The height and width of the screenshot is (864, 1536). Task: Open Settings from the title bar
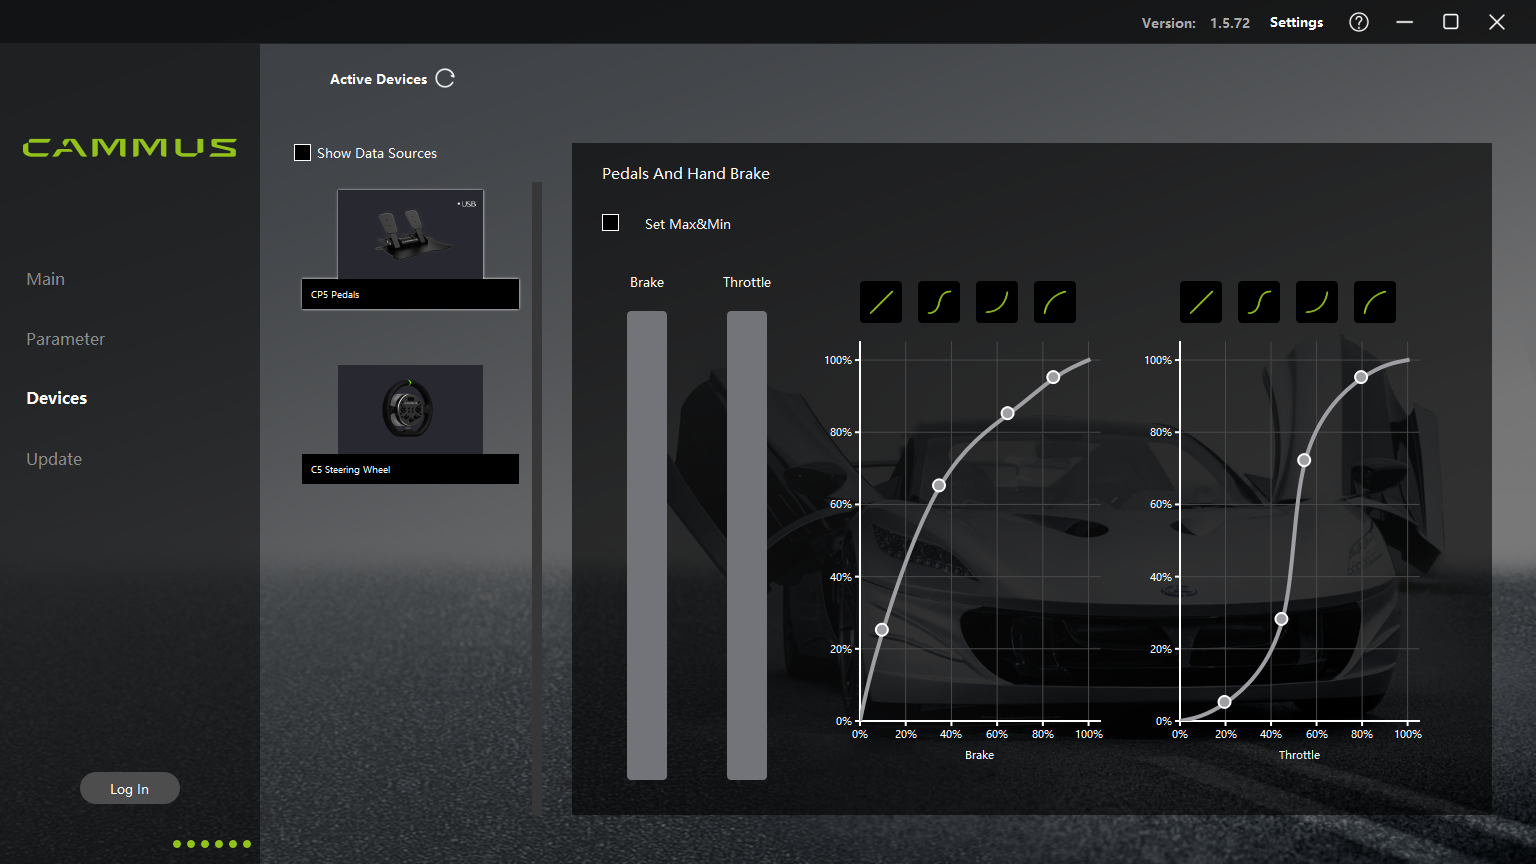point(1296,22)
